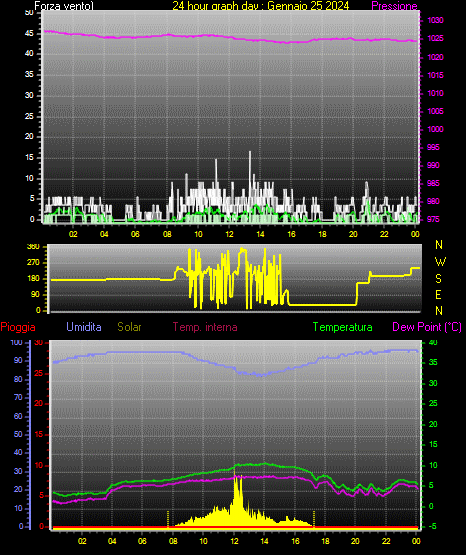Select the 'S' compass direction label
The height and width of the screenshot is (555, 466).
click(x=438, y=279)
